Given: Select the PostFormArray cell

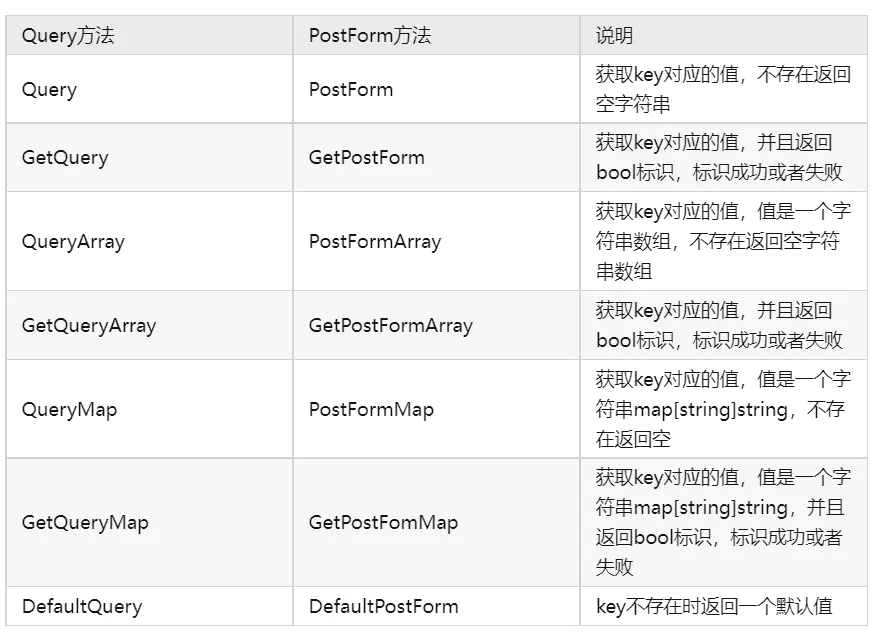Looking at the screenshot, I should (x=436, y=242).
